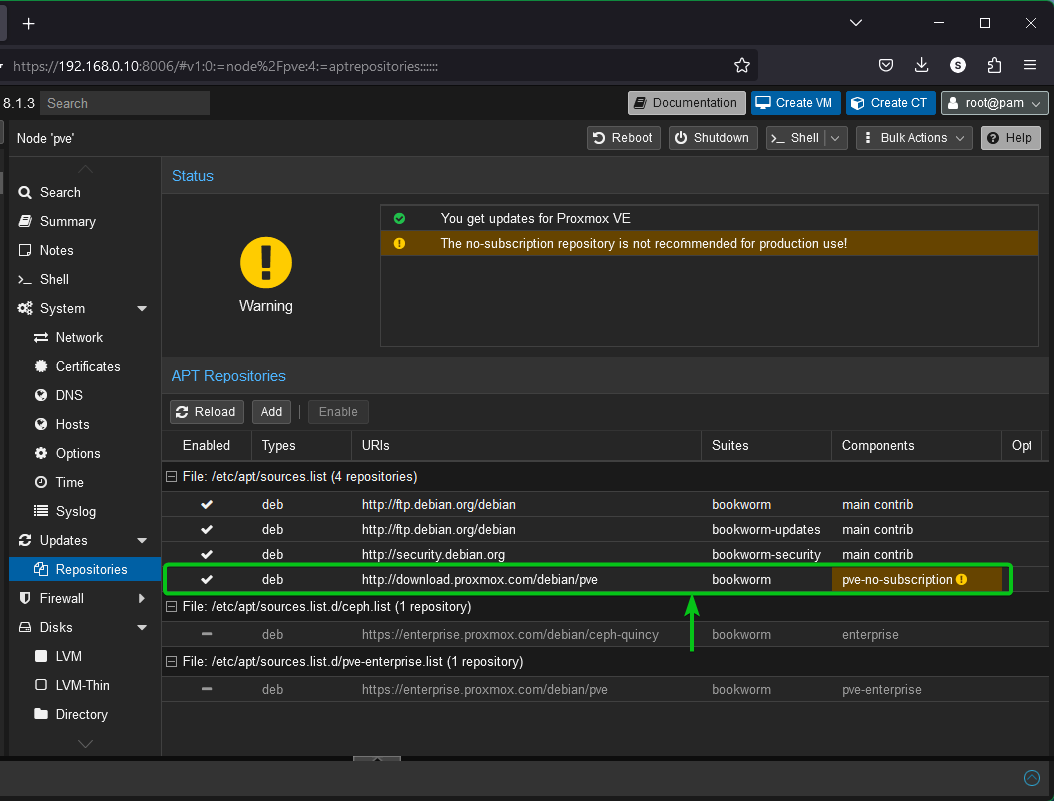Open the browser hamburger menu
Screen dimensions: 1054x801
(x=1030, y=65)
